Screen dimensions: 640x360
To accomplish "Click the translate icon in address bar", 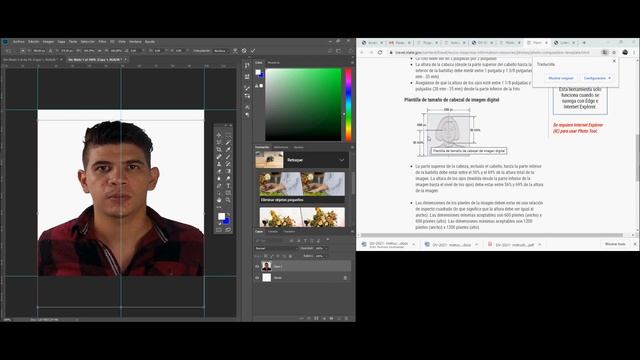I will [604, 52].
